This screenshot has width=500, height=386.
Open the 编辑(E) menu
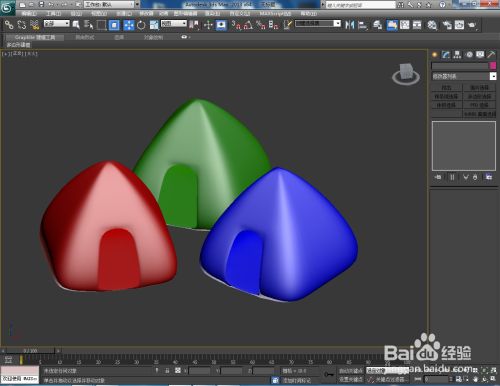(29, 14)
